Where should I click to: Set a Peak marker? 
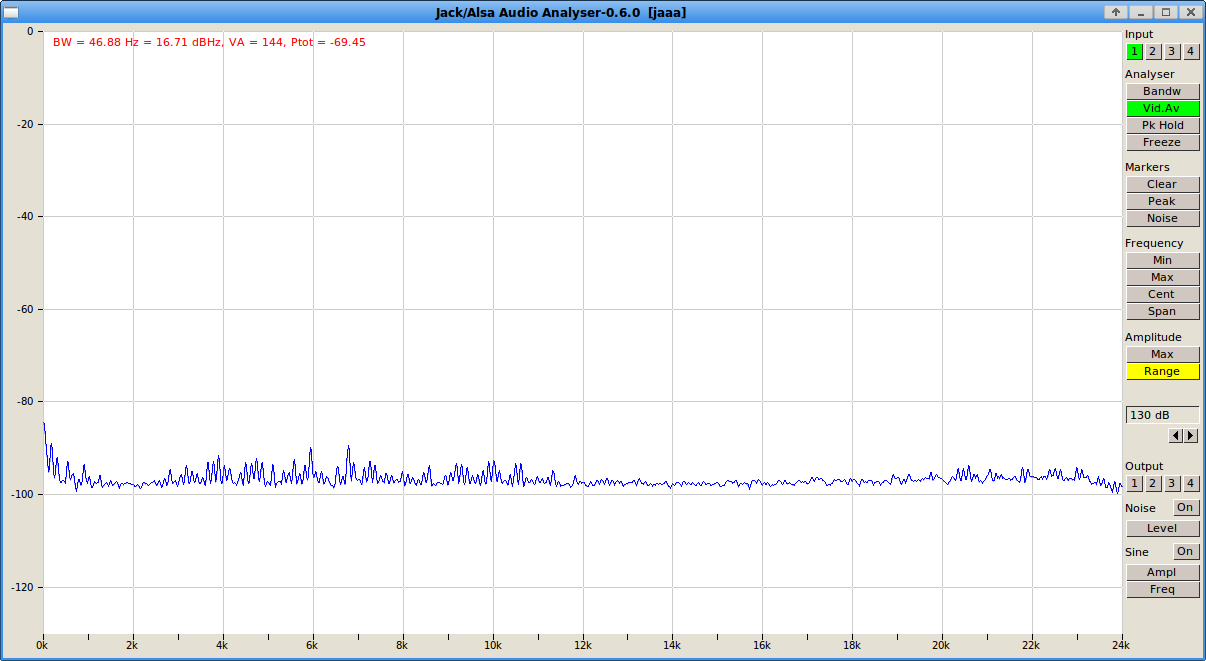1162,201
